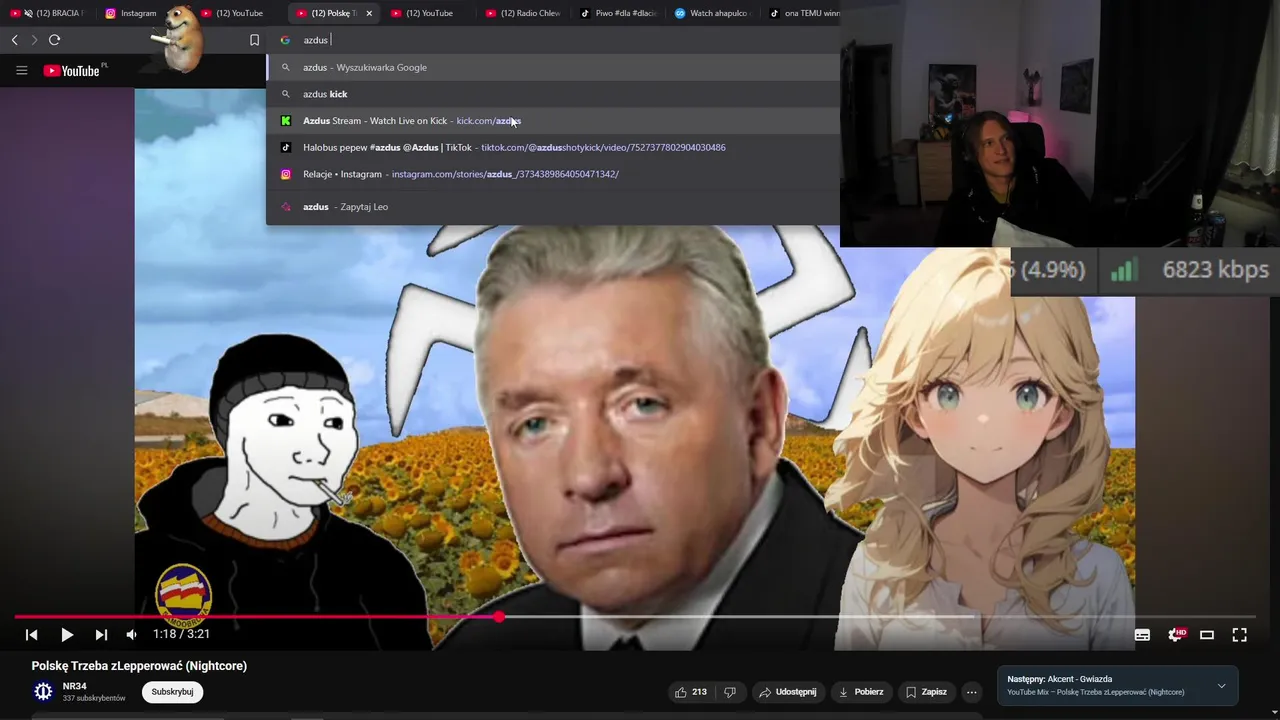
Task: Switch to Piwo #dla TikTok tab
Action: click(618, 13)
